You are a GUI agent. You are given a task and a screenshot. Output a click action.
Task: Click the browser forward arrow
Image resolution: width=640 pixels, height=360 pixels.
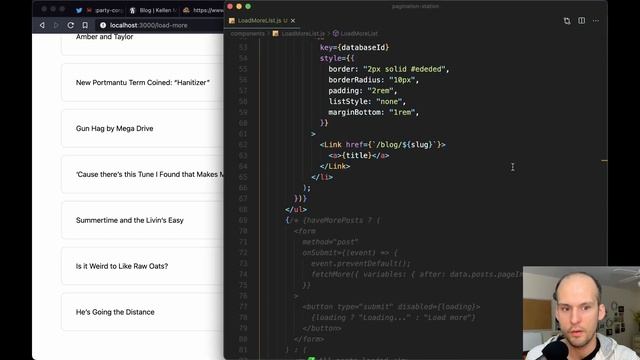[x=56, y=25]
